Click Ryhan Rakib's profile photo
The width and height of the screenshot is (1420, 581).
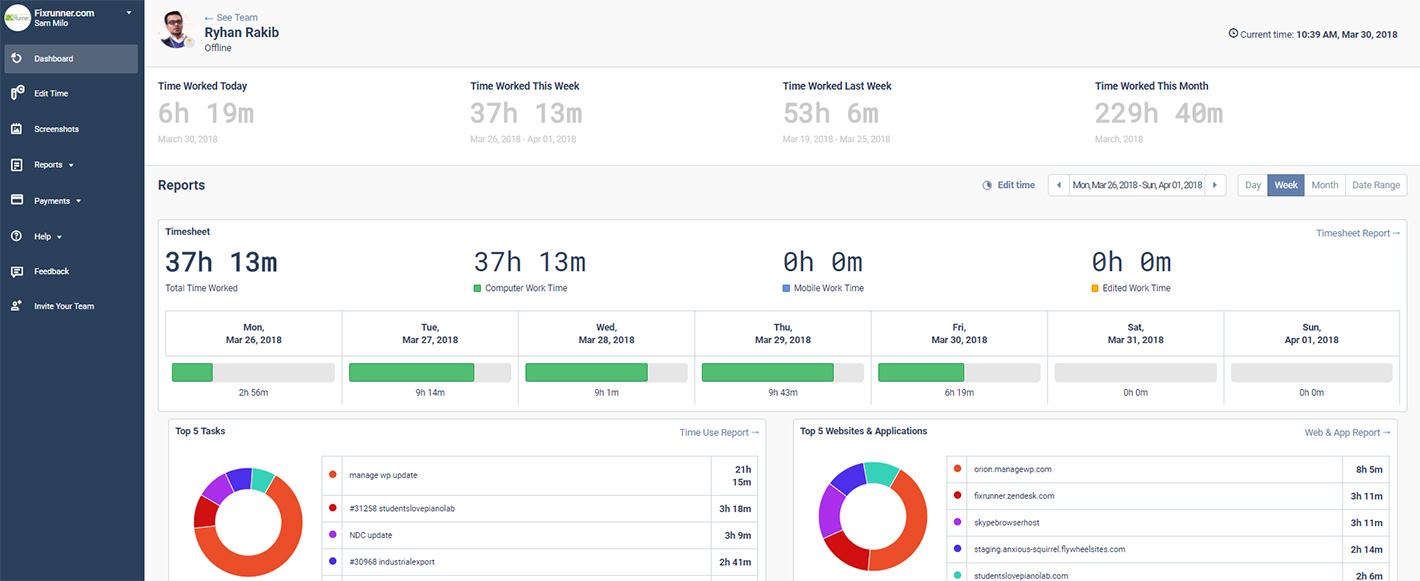tap(176, 30)
